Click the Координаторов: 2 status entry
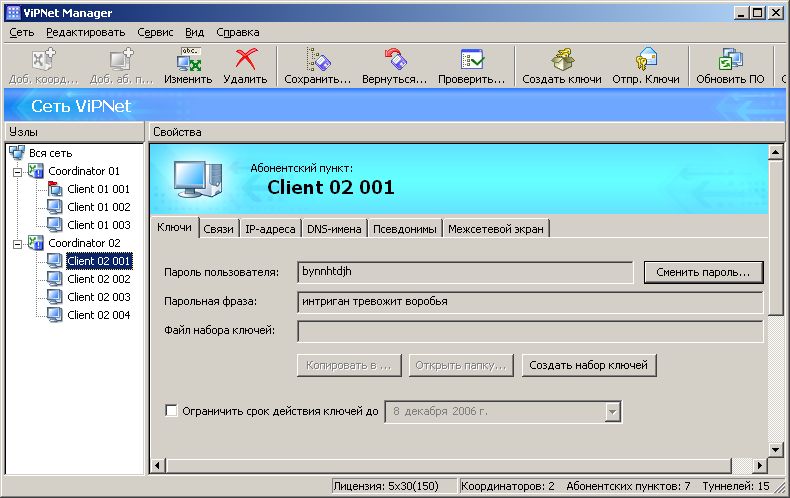790x498 pixels. click(x=507, y=486)
